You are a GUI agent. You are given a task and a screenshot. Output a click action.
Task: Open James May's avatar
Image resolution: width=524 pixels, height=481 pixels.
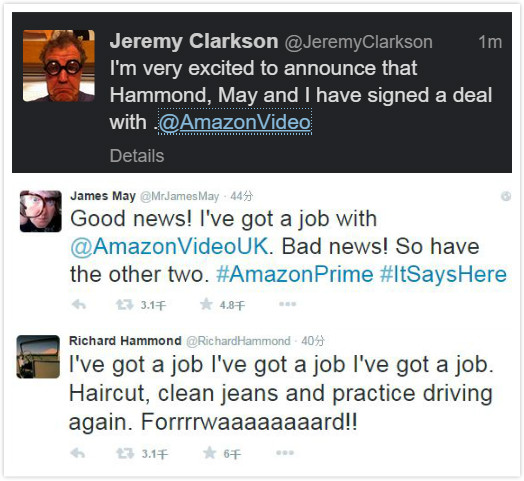[x=41, y=211]
